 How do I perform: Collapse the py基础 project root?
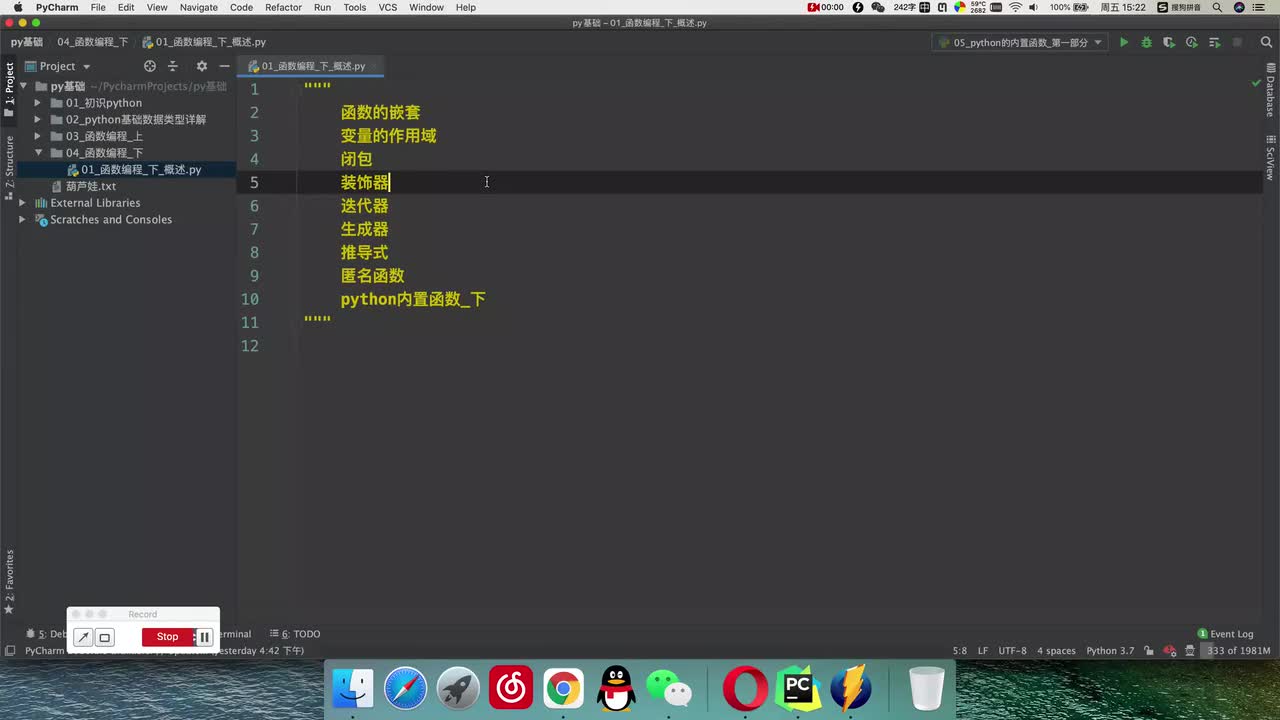click(22, 86)
